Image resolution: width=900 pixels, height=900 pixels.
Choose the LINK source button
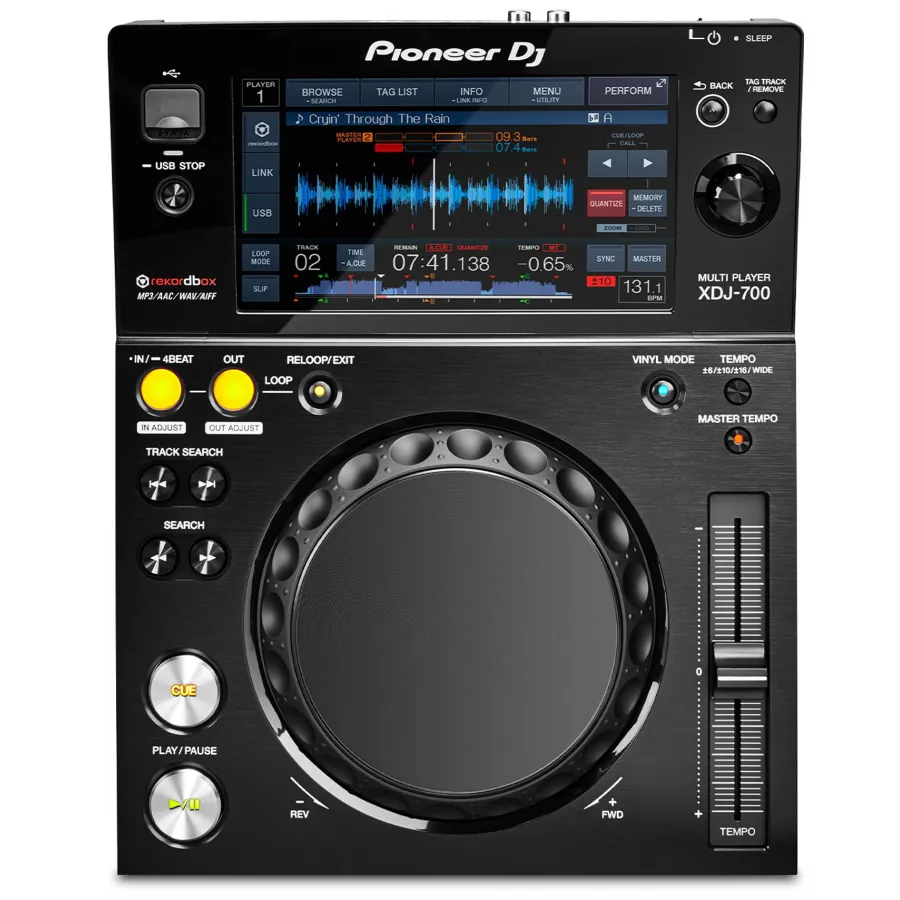tap(262, 173)
